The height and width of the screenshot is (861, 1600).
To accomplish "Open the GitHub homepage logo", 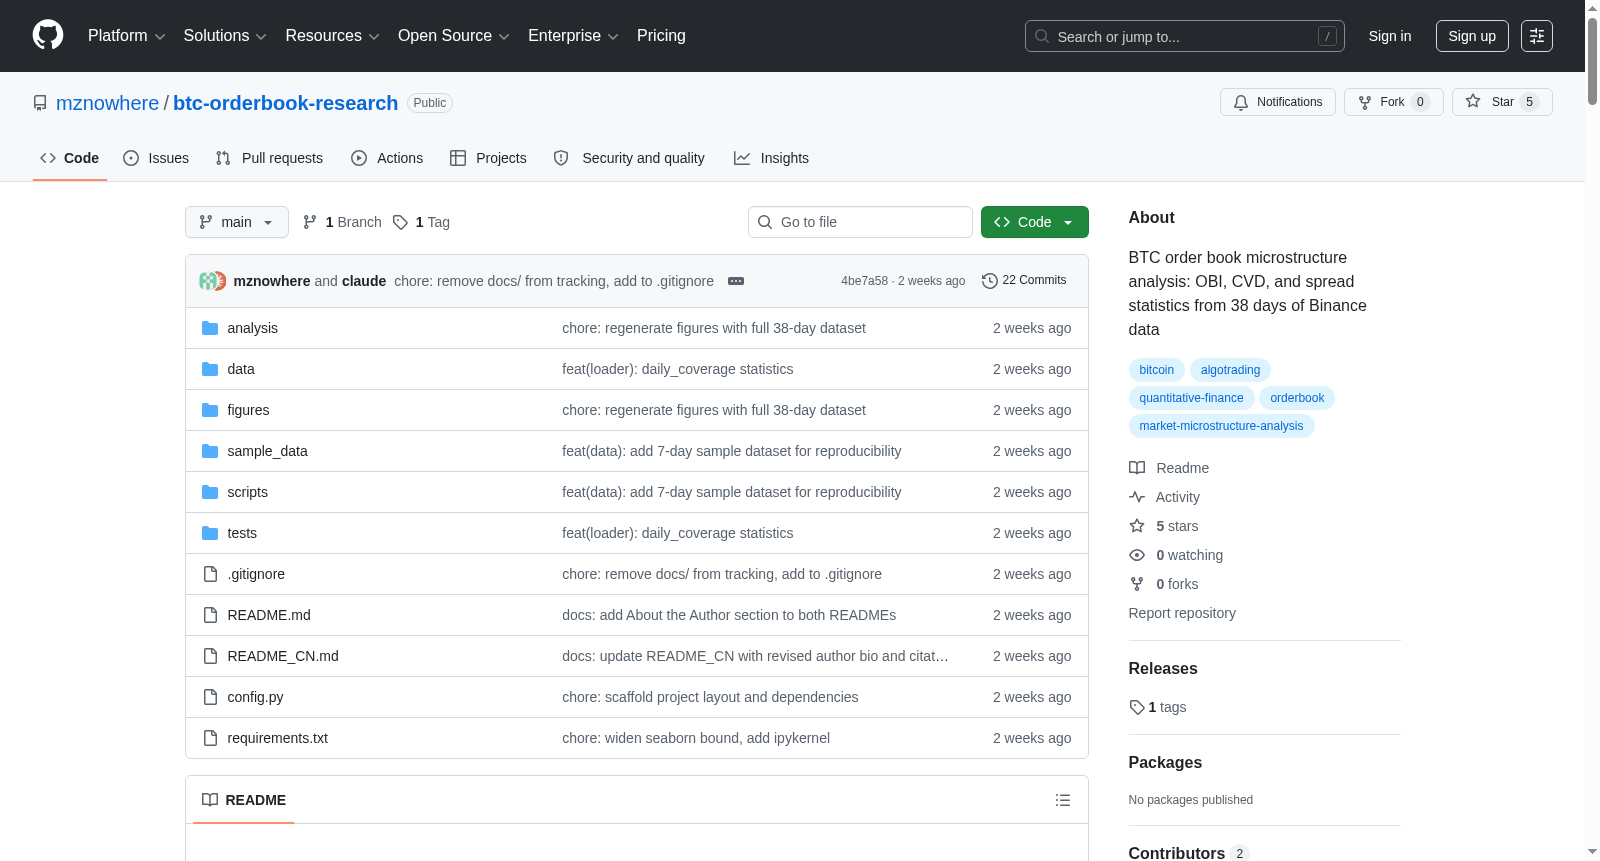I will (48, 36).
